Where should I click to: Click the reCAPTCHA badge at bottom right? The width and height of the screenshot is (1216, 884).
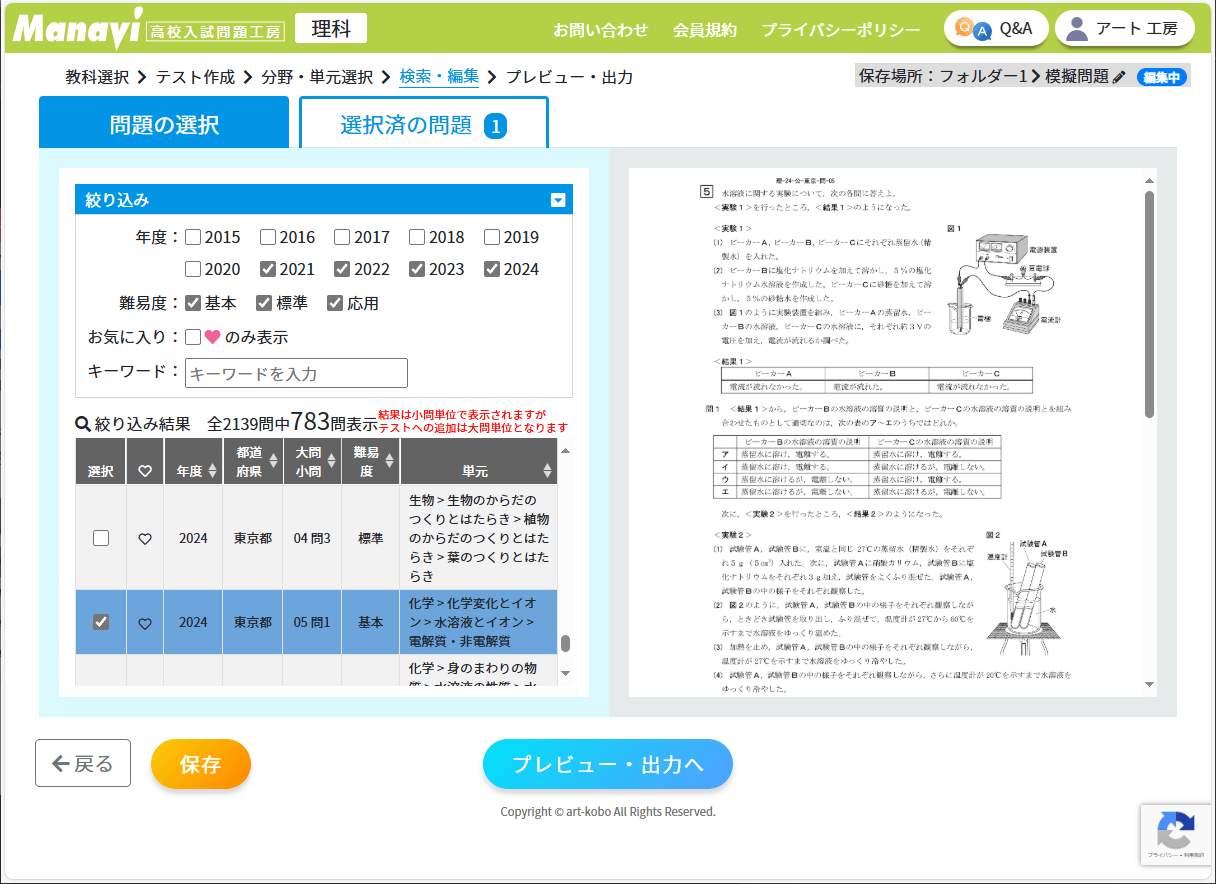[x=1176, y=835]
